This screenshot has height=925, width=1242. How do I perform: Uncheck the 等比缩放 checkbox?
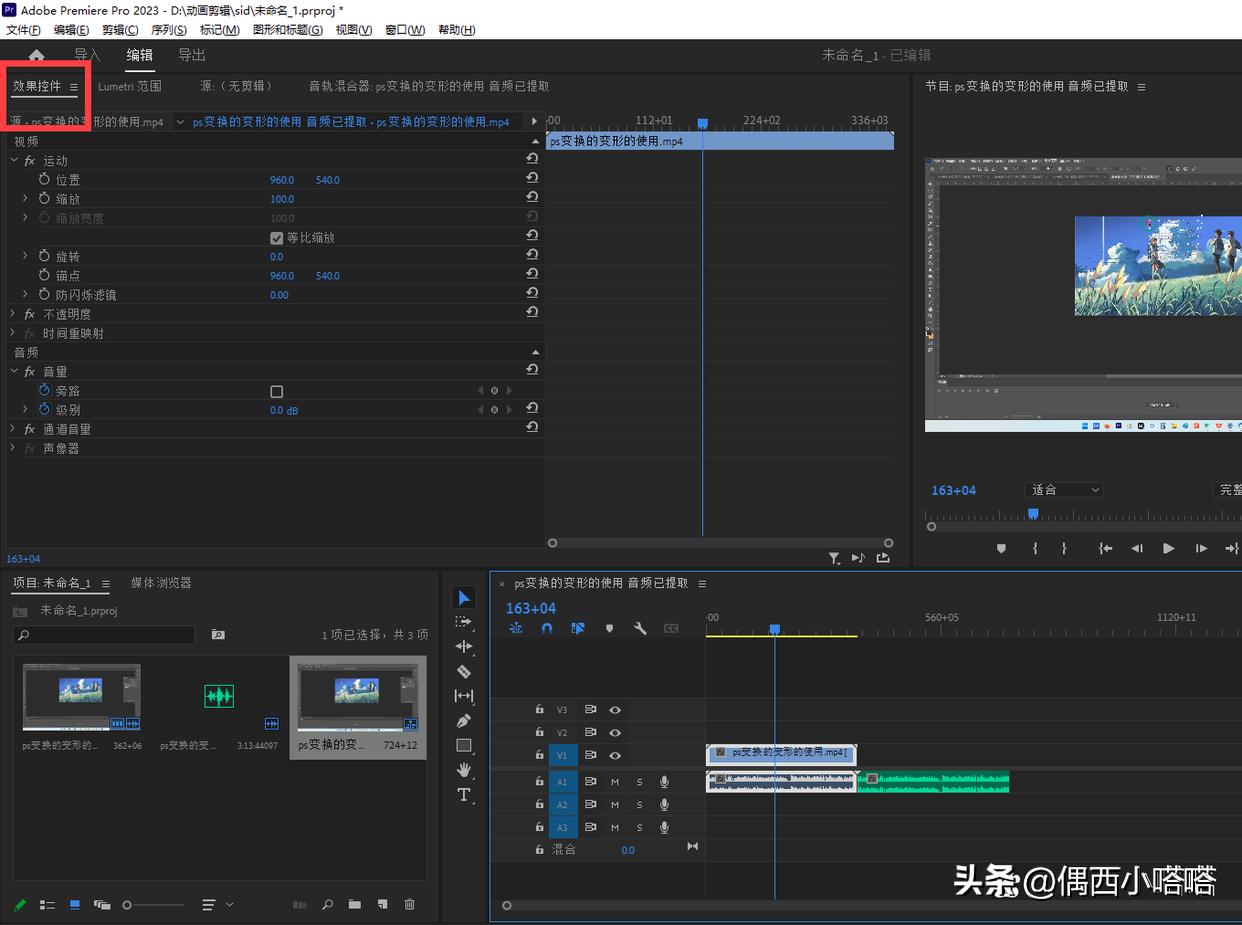(x=277, y=237)
